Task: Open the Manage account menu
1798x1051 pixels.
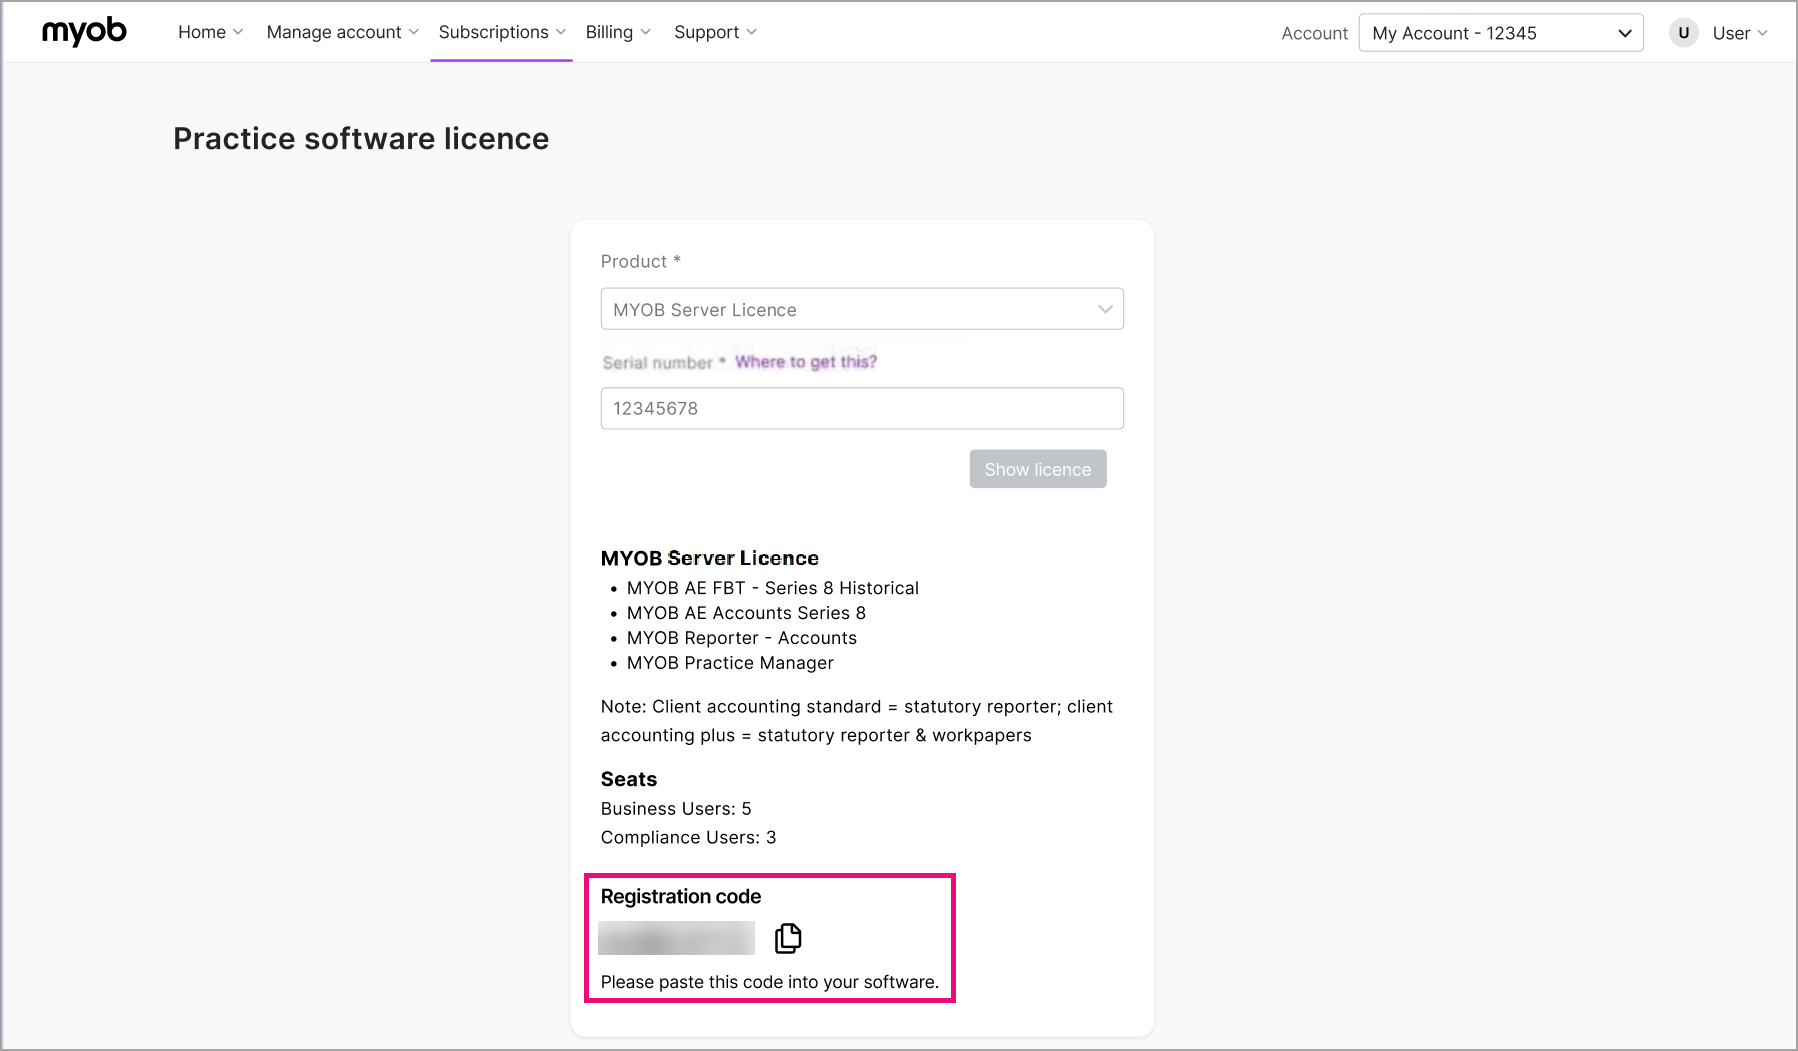Action: (342, 32)
